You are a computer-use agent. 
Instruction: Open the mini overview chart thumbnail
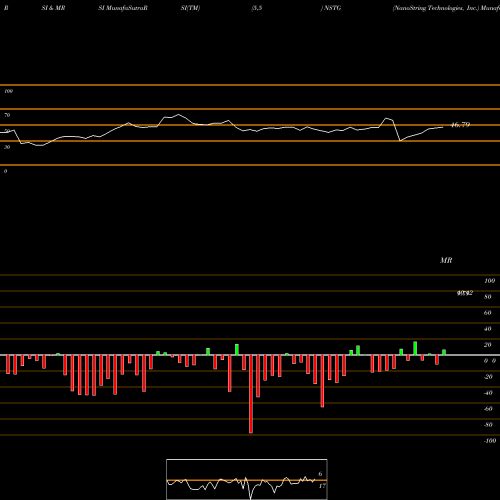247,479
